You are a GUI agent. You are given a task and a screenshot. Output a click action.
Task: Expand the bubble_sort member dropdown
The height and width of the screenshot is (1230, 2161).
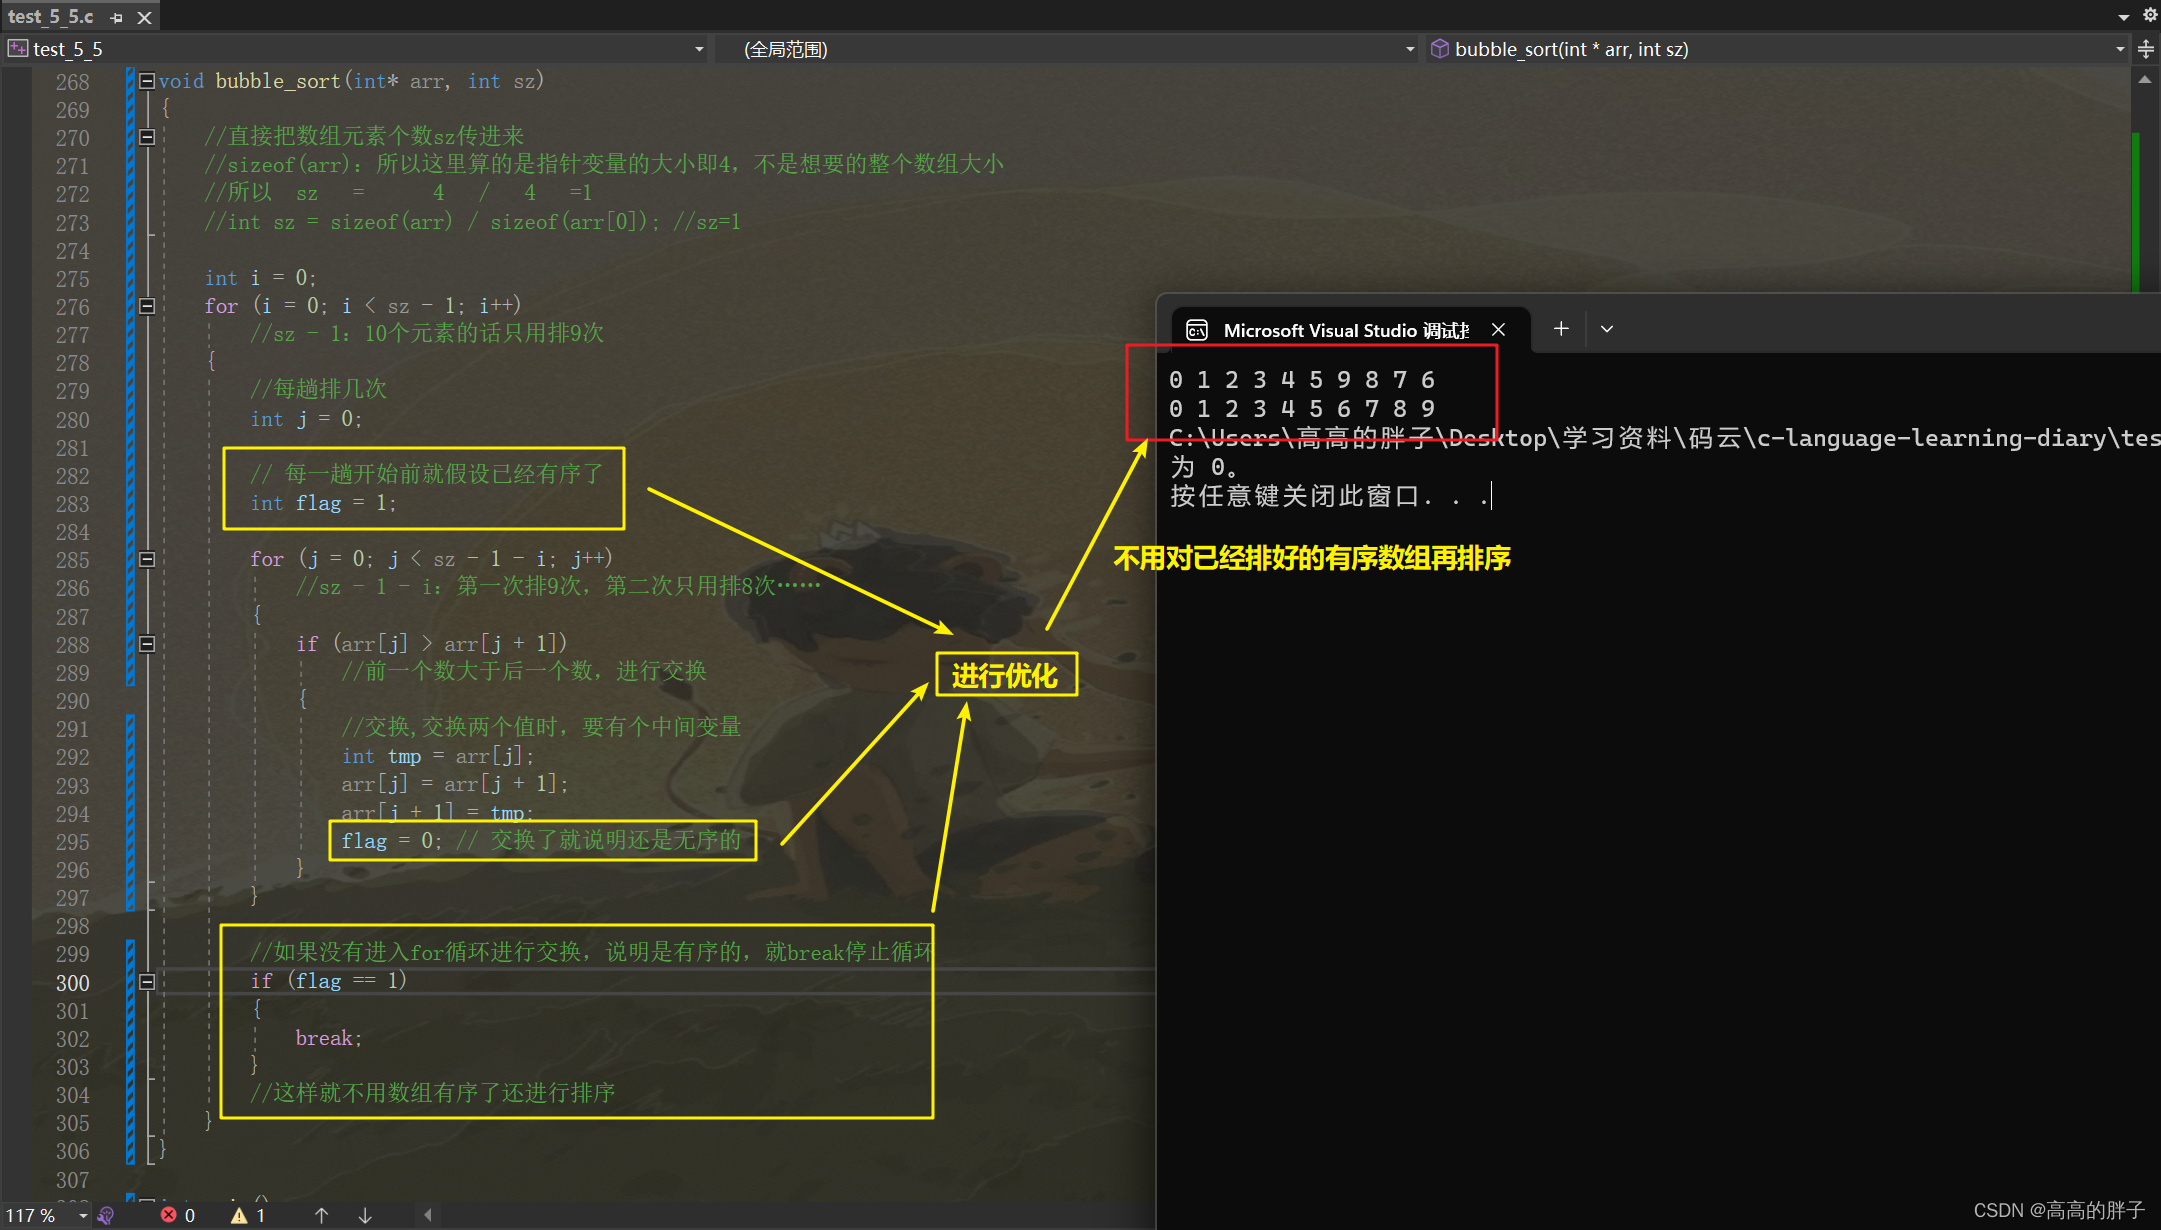(x=2120, y=49)
